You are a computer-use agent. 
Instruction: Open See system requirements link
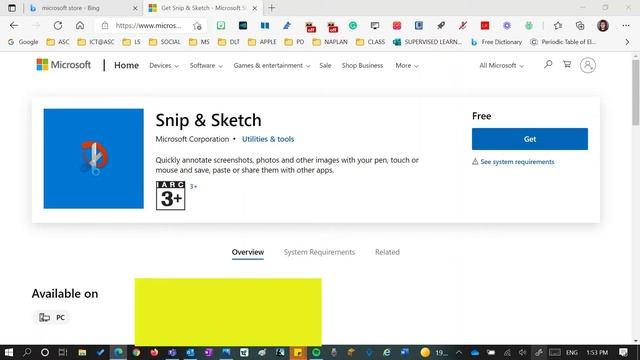(x=517, y=162)
